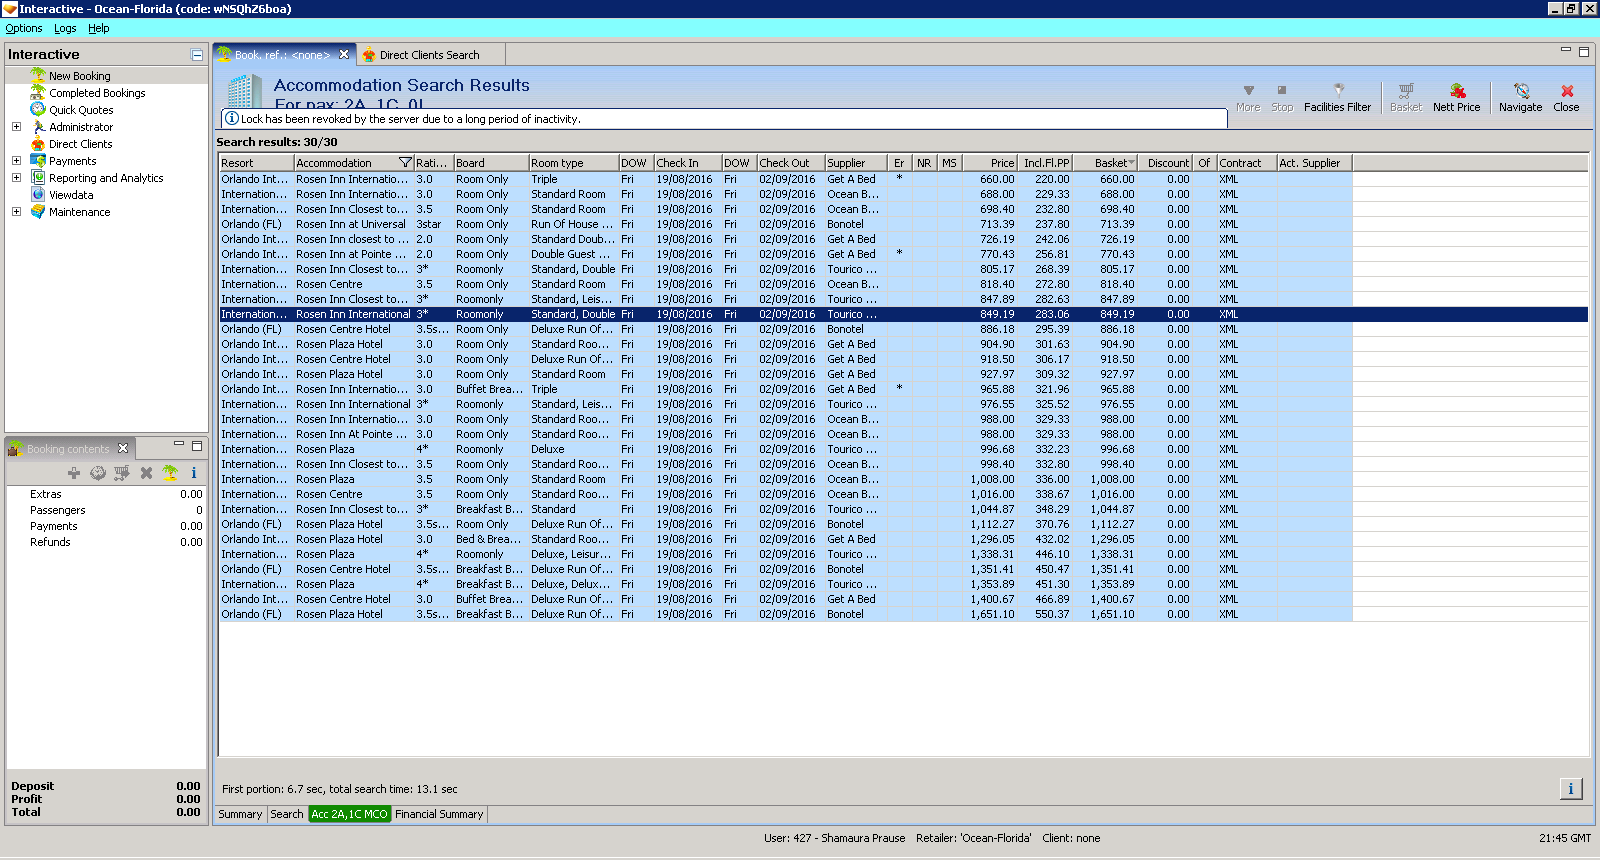Sort results by Resort column header
This screenshot has width=1600, height=860.
pos(256,163)
